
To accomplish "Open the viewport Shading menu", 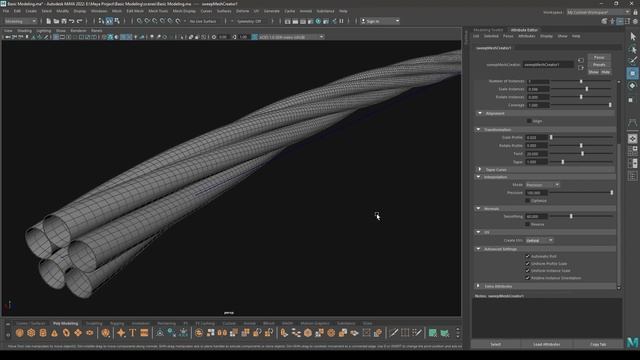I will [x=24, y=31].
